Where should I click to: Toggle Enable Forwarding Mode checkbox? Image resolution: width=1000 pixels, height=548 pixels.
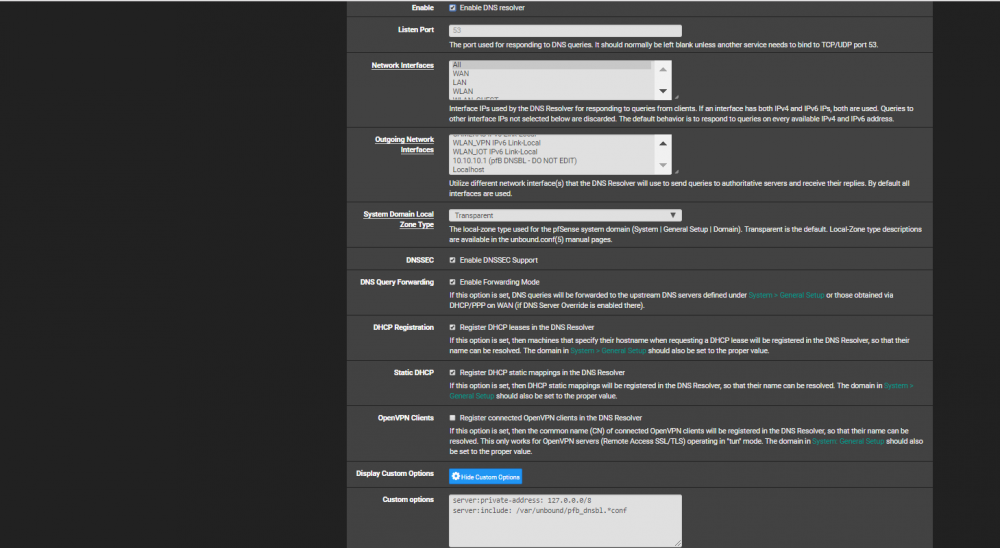pos(452,282)
